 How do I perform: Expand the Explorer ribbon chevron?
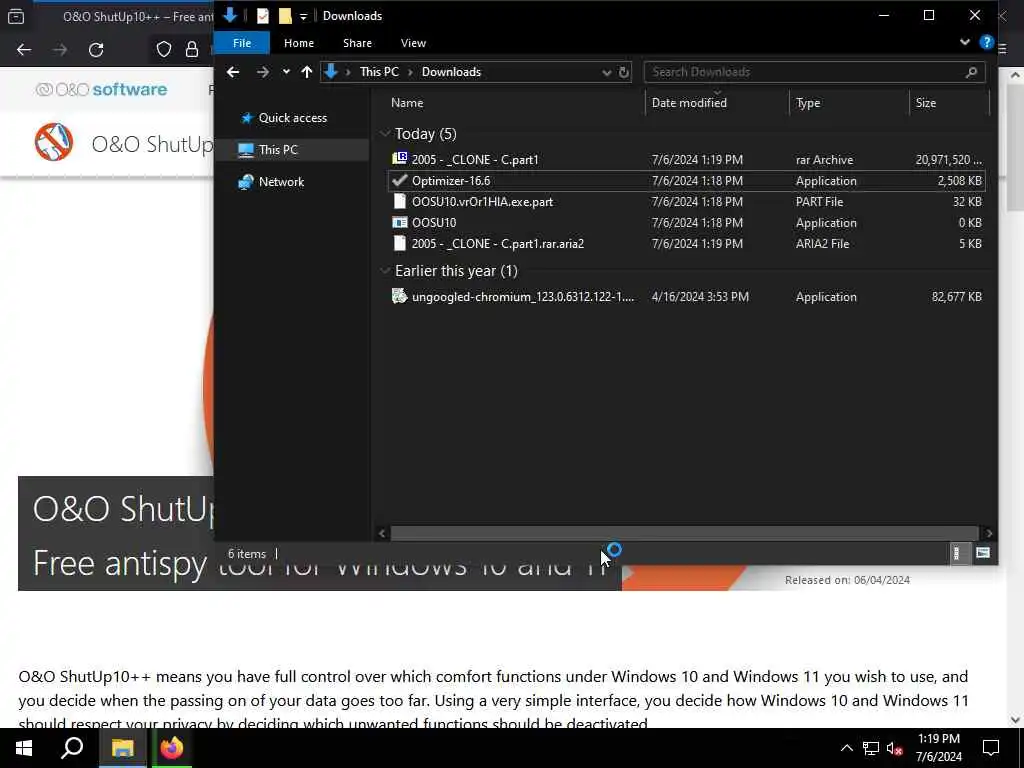click(x=965, y=42)
